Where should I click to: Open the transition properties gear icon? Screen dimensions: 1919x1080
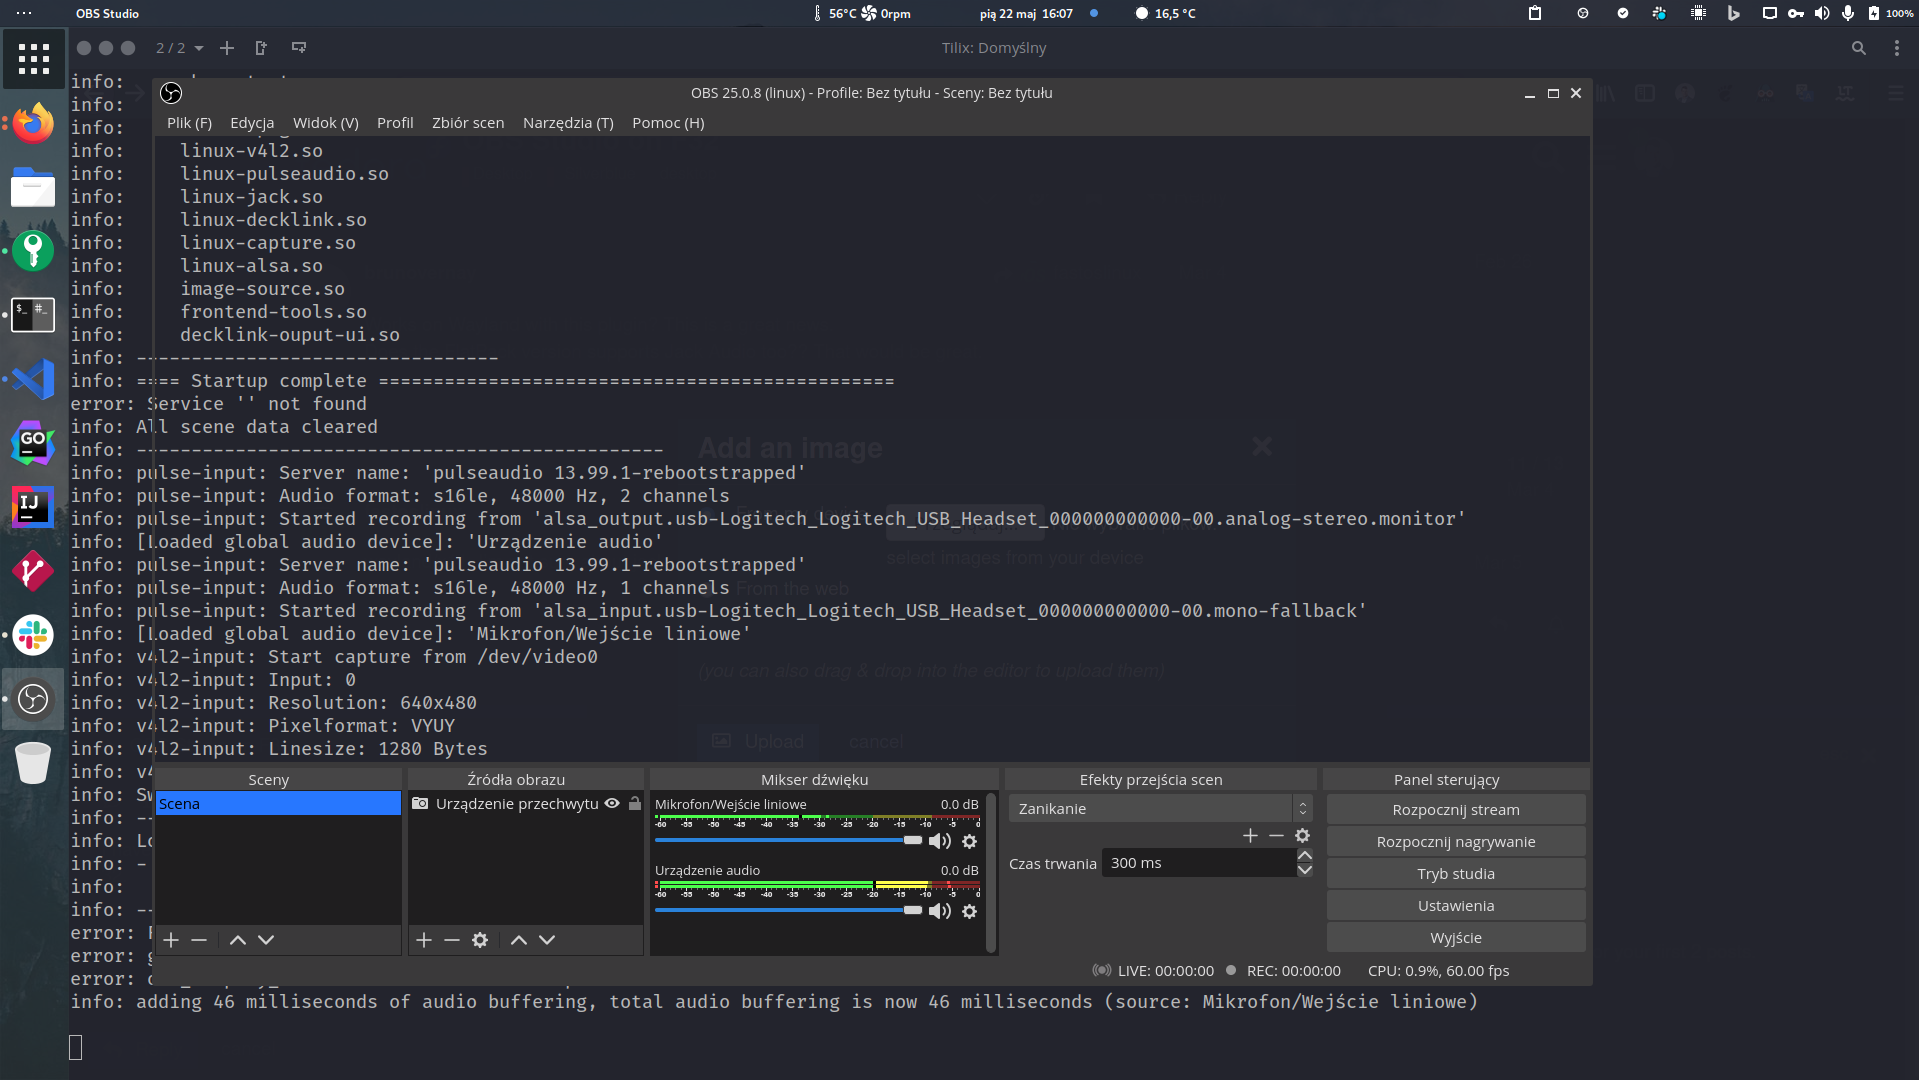click(x=1302, y=836)
